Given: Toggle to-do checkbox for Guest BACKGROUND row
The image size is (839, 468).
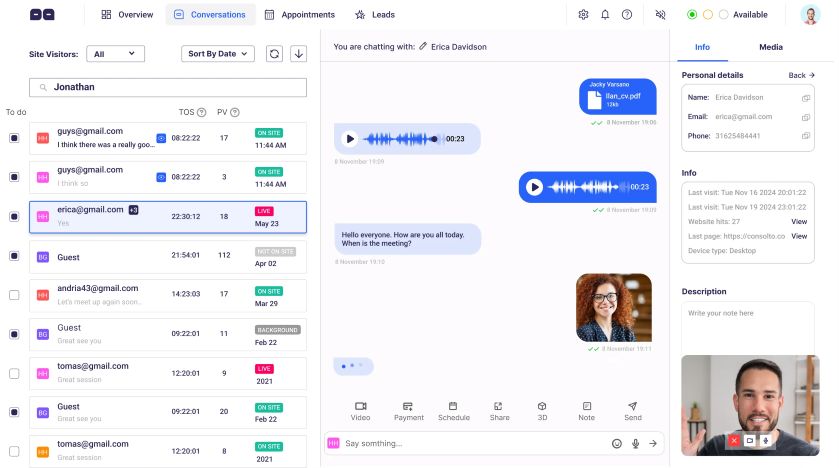Looking at the screenshot, I should (14, 334).
